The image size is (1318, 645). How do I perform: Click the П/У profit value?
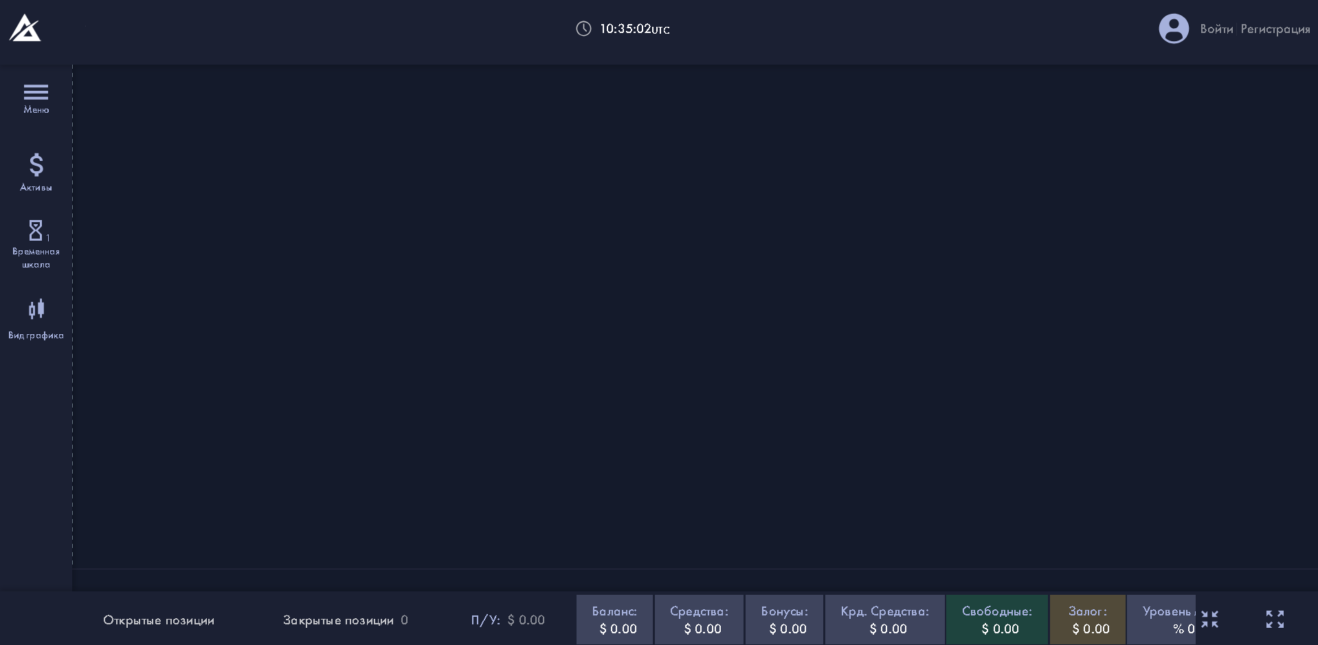(x=508, y=620)
